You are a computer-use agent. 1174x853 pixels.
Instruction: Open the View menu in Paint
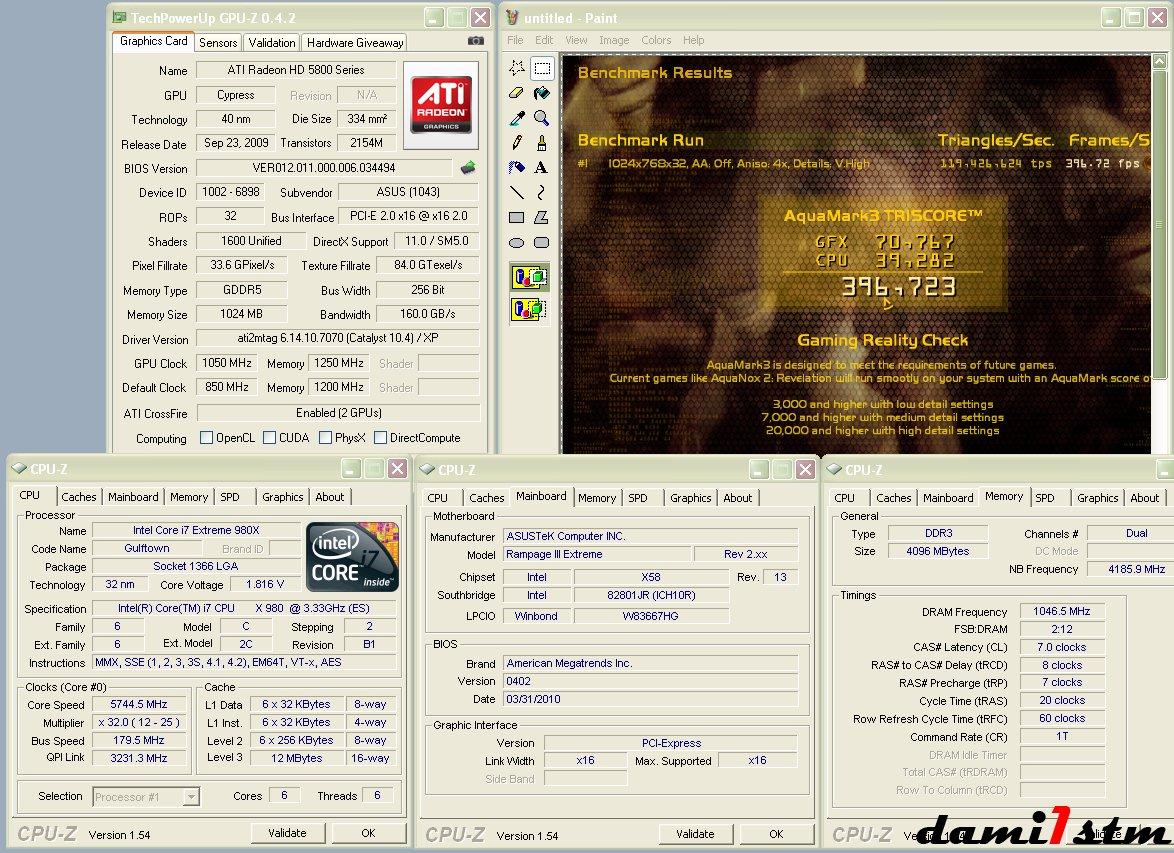pos(576,40)
